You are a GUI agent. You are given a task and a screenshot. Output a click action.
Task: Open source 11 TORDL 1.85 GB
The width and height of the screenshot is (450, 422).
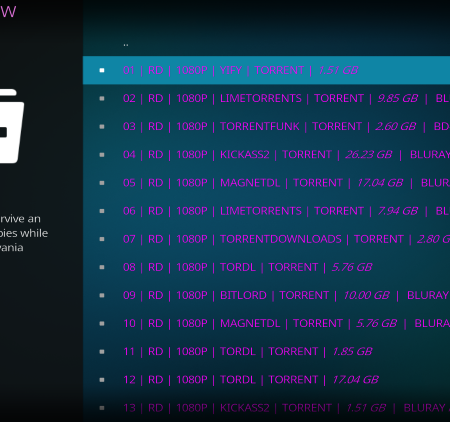pyautogui.click(x=266, y=352)
